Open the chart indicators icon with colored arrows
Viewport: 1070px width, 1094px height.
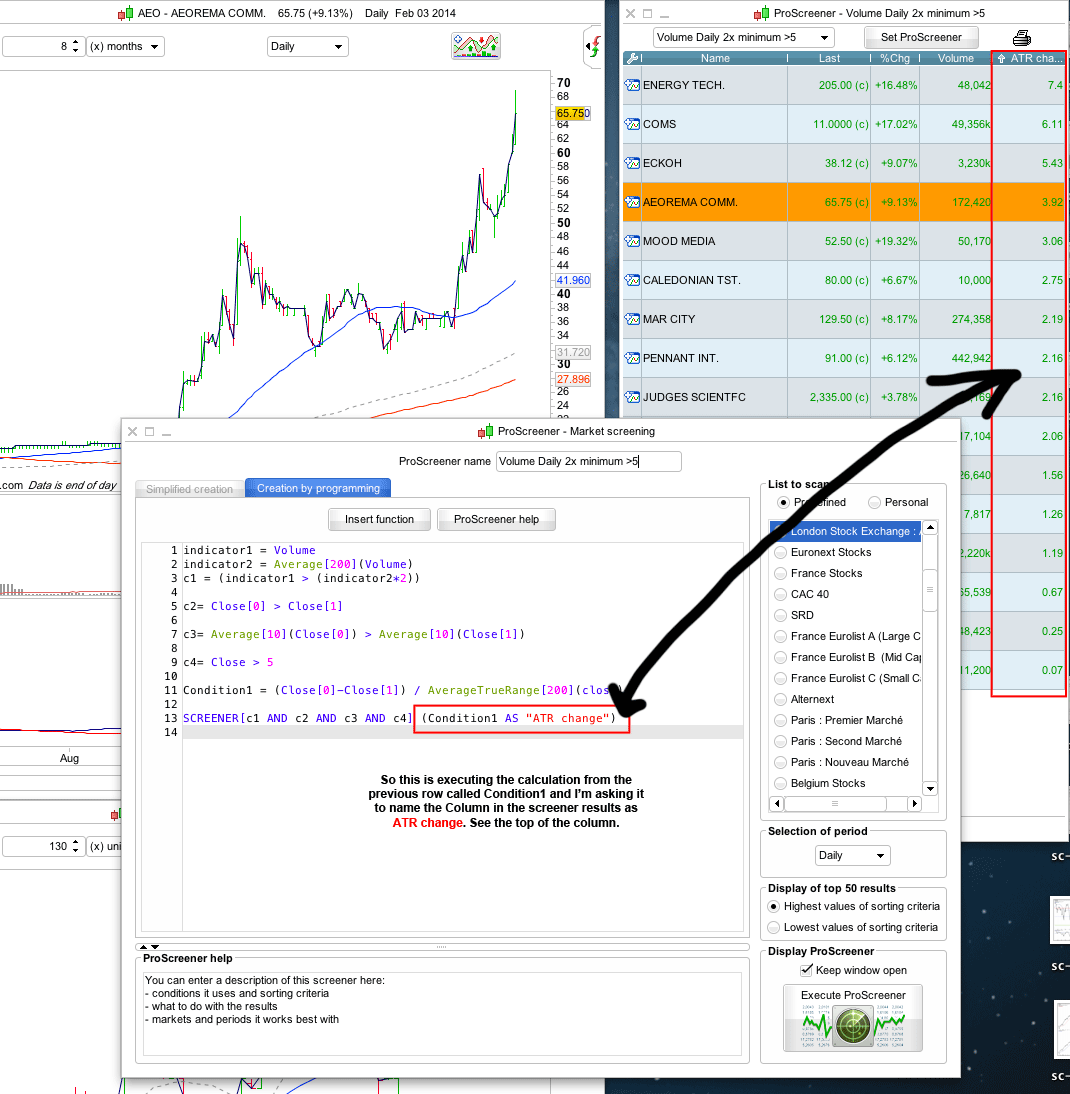point(476,46)
